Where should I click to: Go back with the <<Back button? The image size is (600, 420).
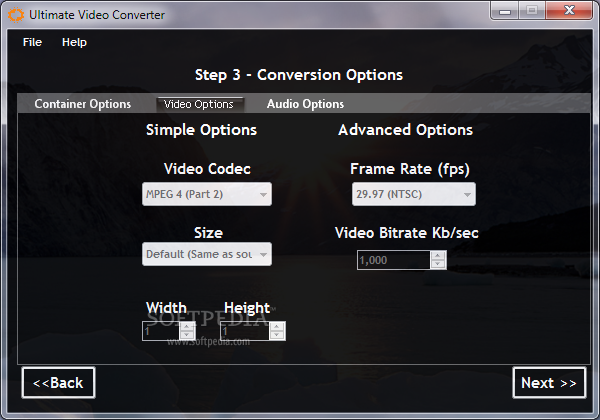(x=58, y=383)
